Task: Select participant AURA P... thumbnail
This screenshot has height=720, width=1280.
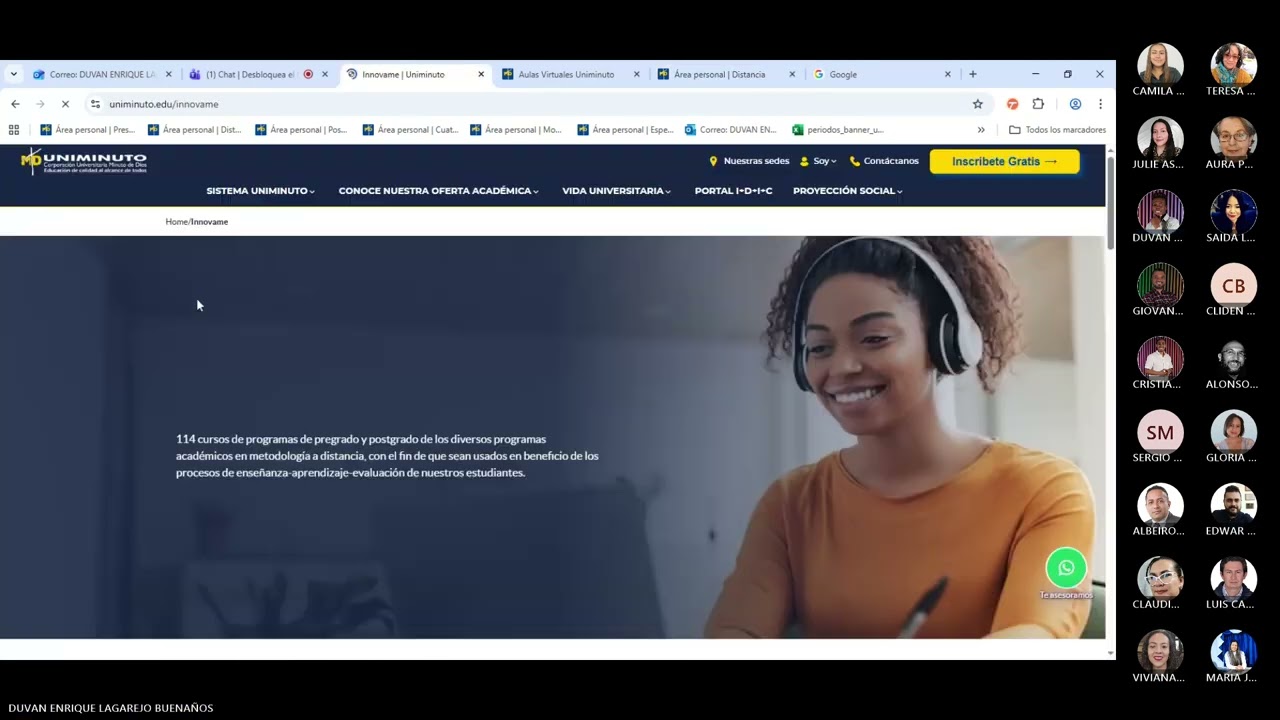Action: coord(1233,139)
